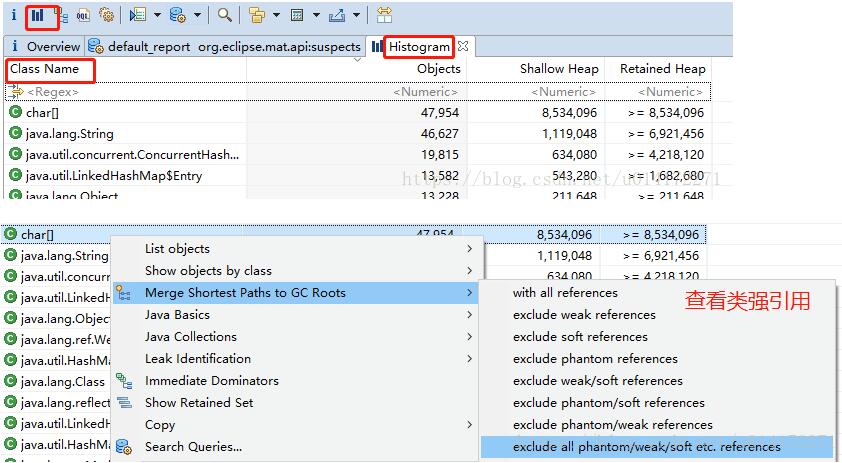Sort by the Retained Heap column header
The height and width of the screenshot is (463, 842).
[x=662, y=69]
